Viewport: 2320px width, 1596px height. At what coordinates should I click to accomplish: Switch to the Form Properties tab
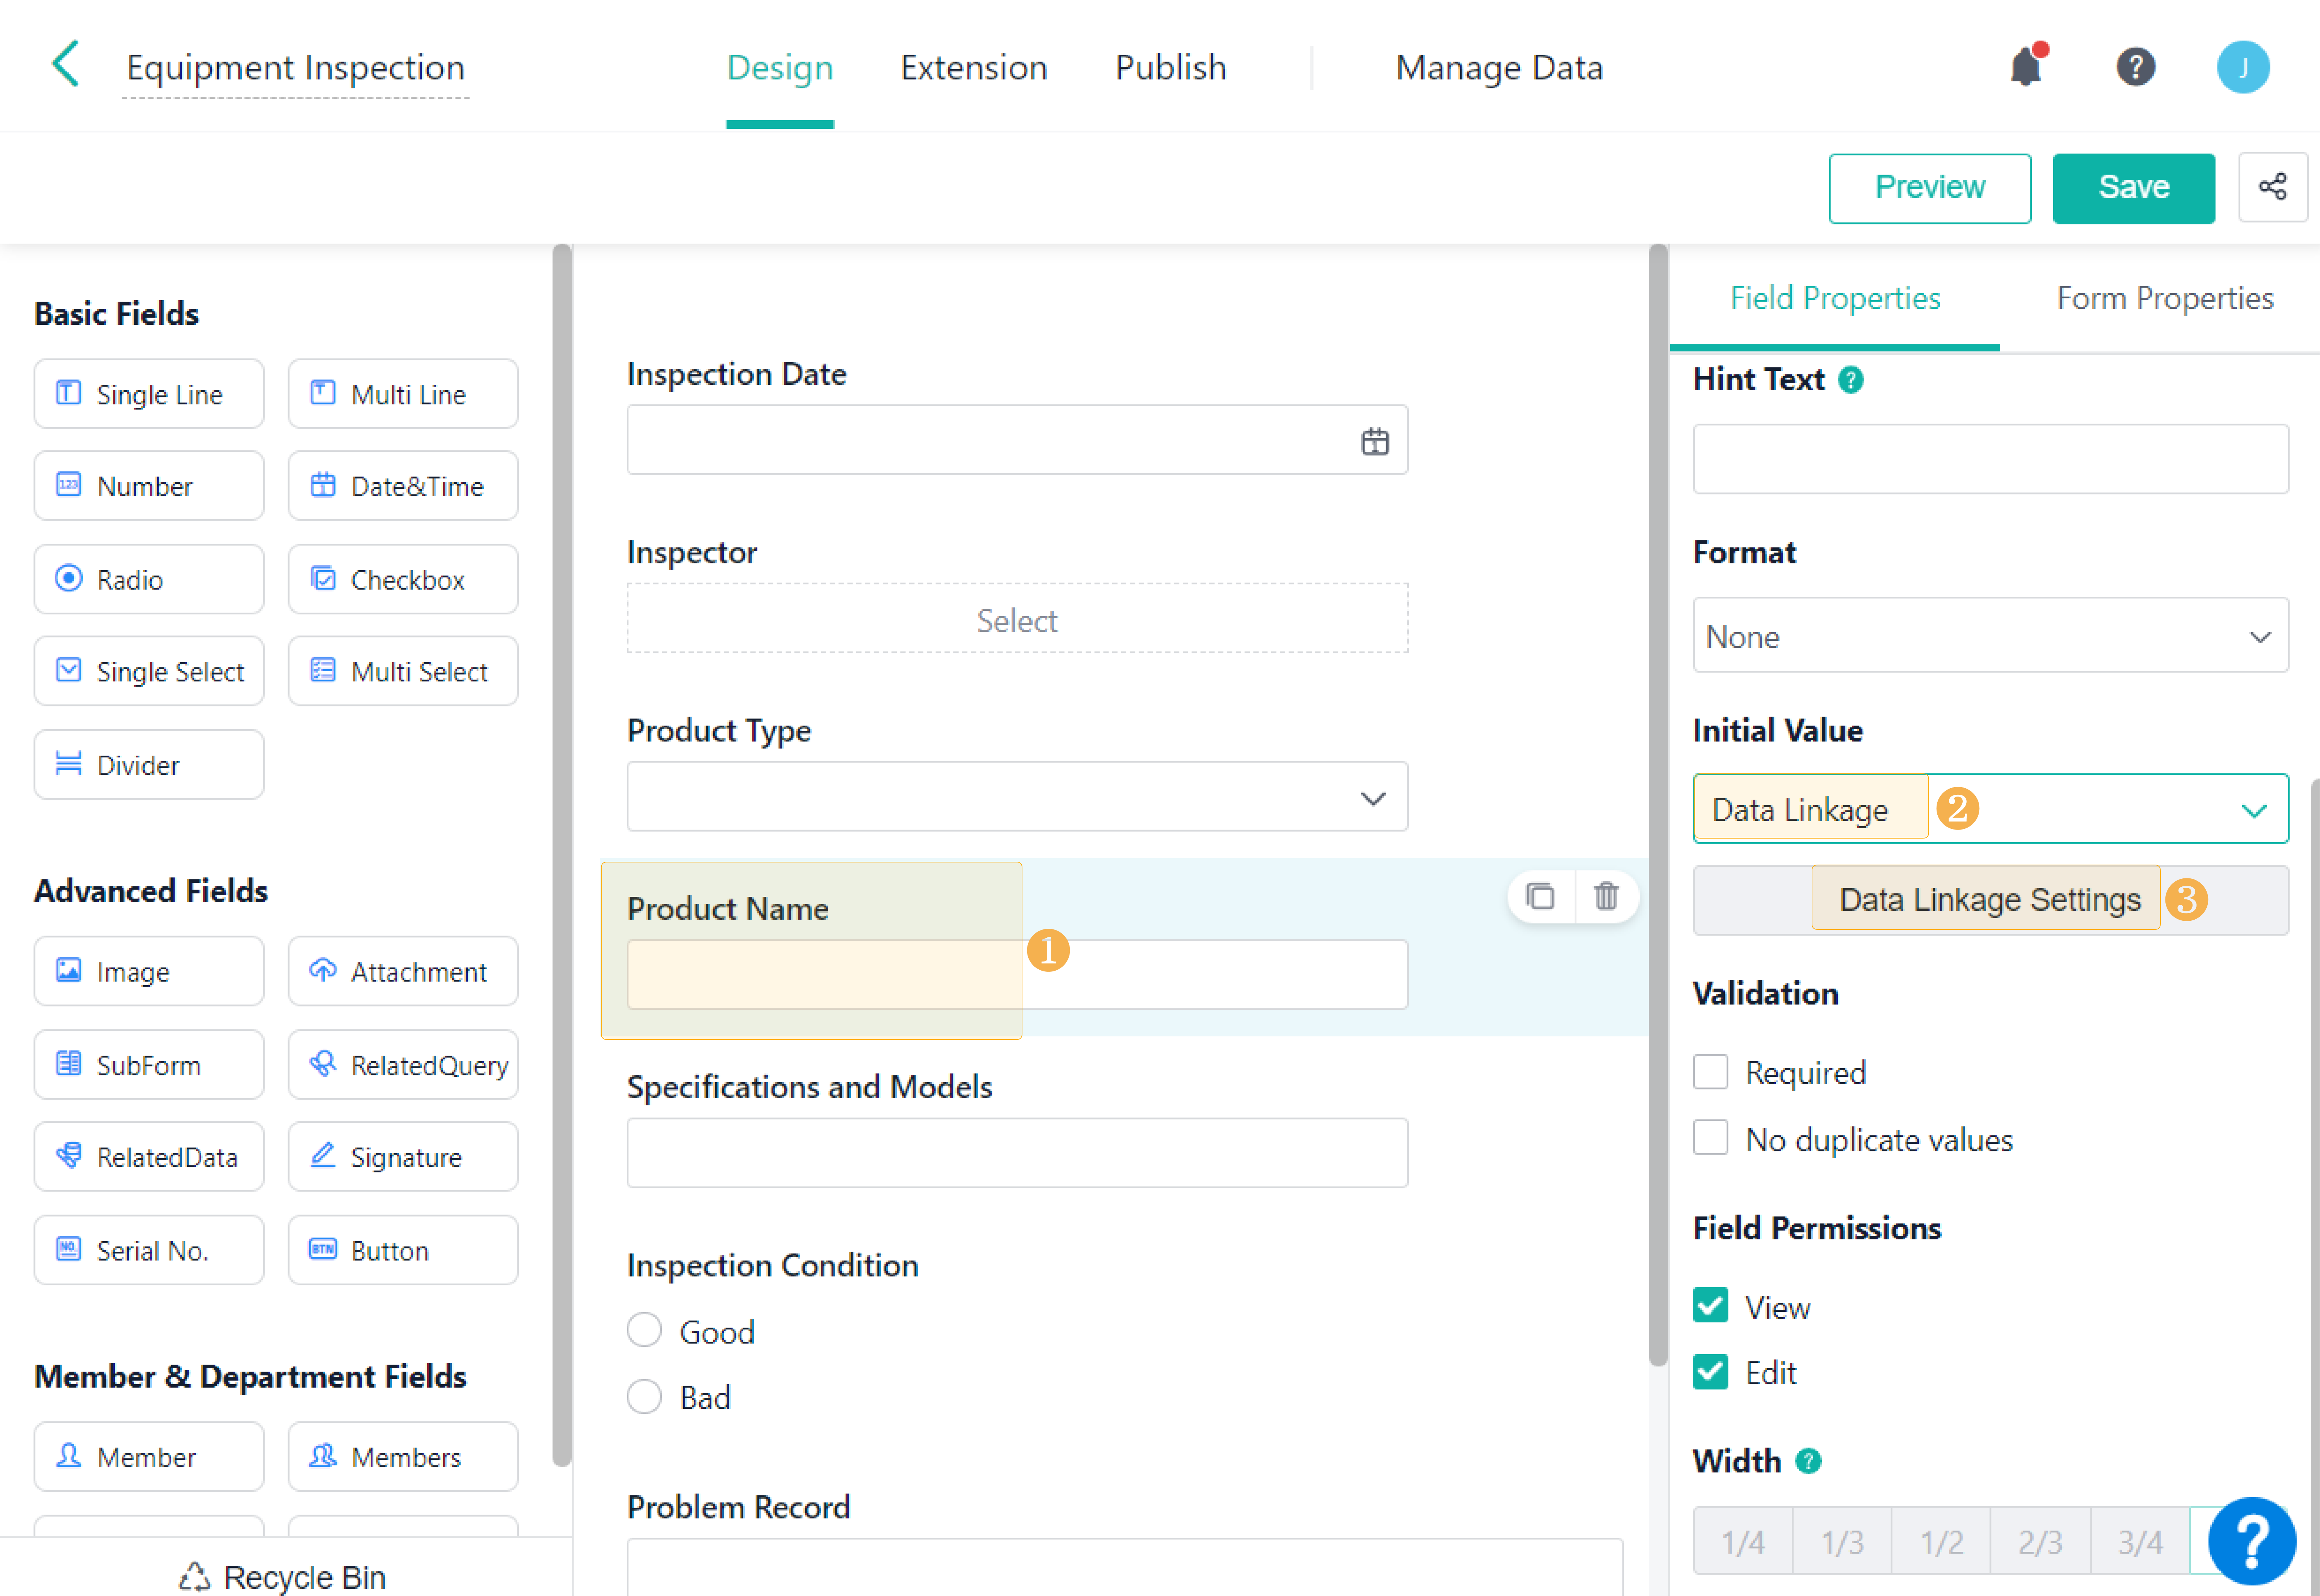pos(2164,298)
